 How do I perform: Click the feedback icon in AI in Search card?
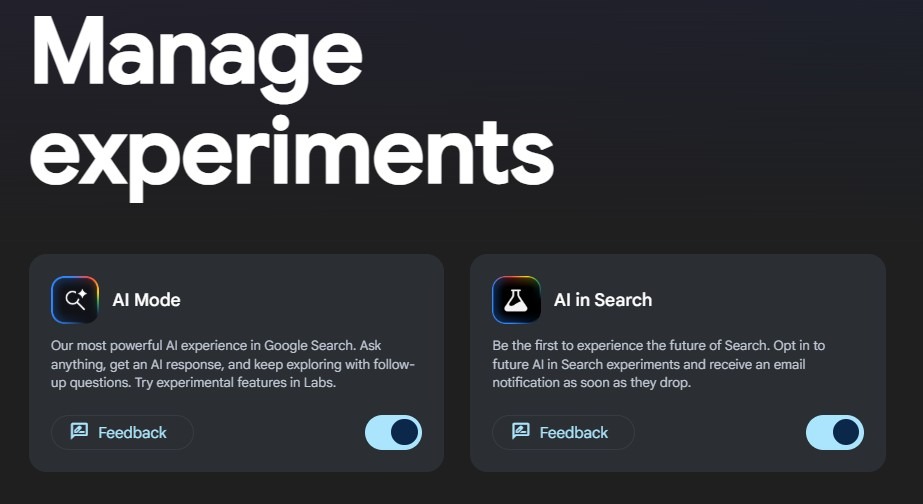pos(520,432)
